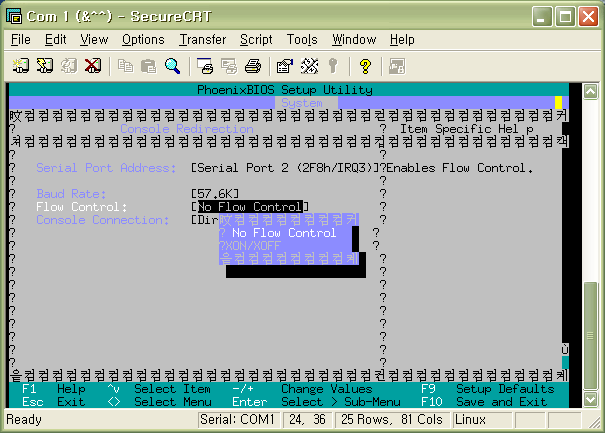Viewport: 605px width, 433px height.
Task: Click the Quick Connect lightning icon
Action: (45, 66)
